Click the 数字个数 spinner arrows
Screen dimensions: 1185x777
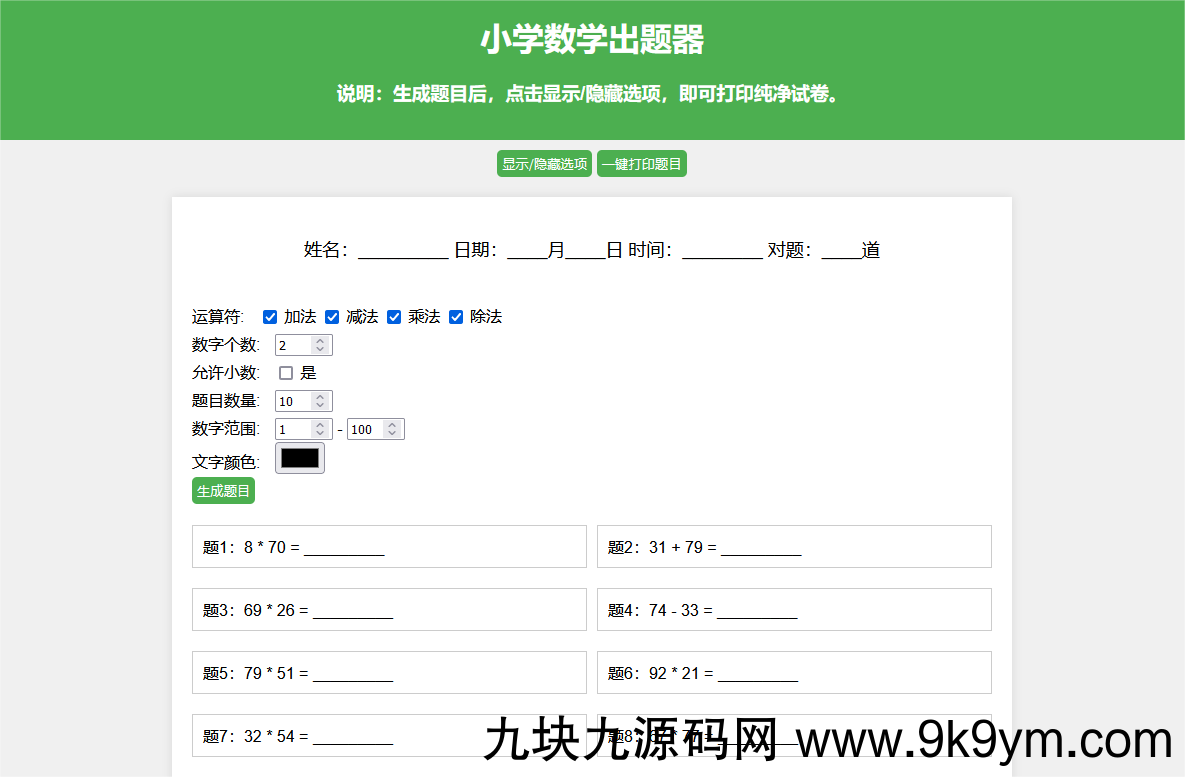point(320,345)
